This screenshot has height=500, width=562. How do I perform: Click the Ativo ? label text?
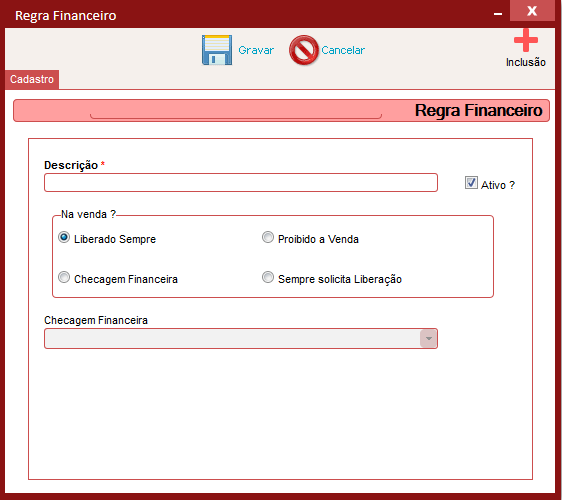pyautogui.click(x=498, y=185)
